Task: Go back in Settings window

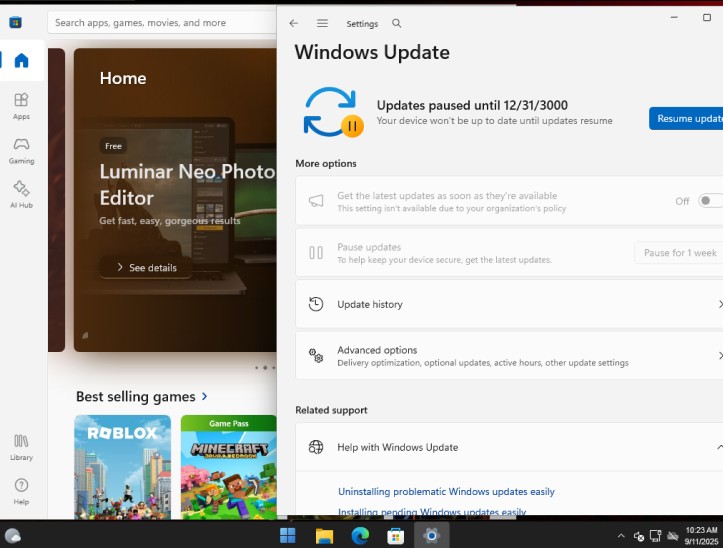Action: click(294, 23)
